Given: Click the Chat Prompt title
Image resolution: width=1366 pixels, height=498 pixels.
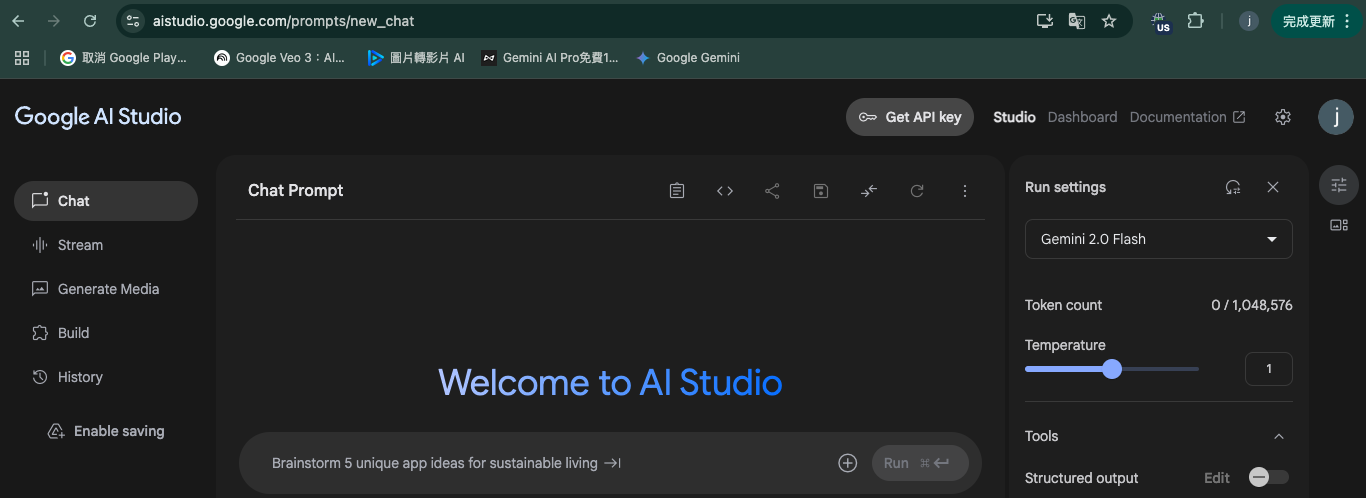Looking at the screenshot, I should (296, 190).
